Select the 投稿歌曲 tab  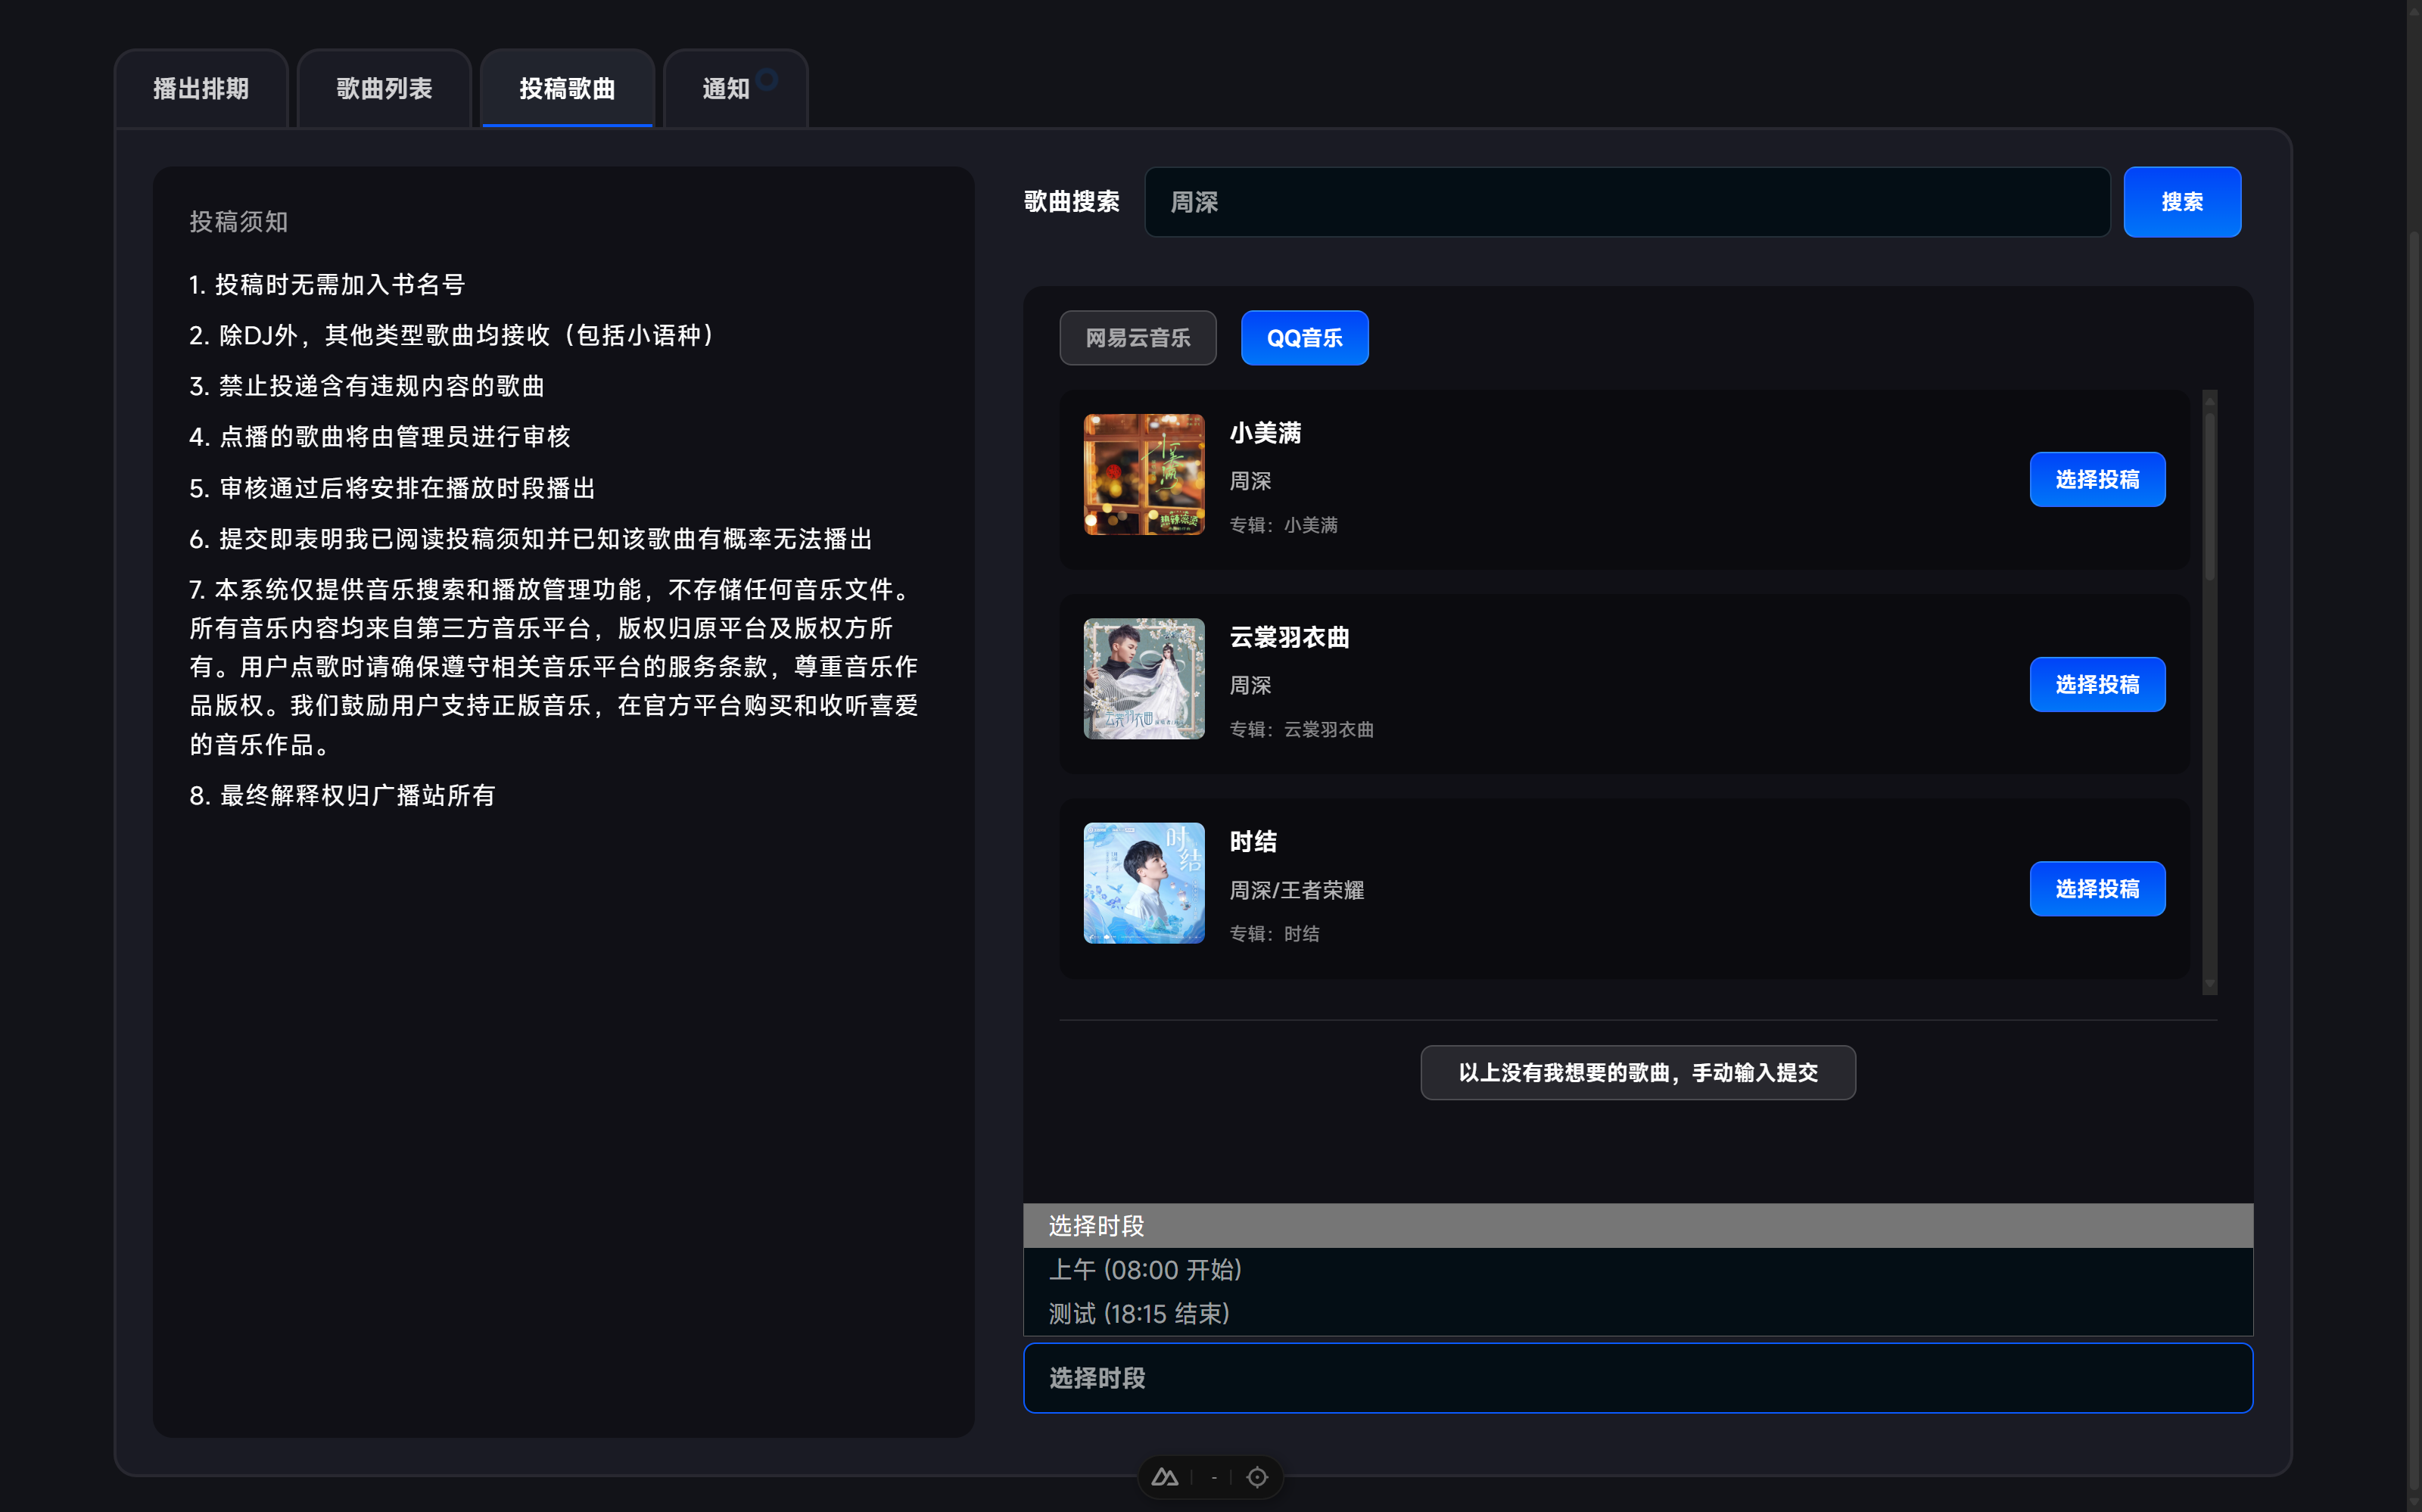click(x=567, y=89)
